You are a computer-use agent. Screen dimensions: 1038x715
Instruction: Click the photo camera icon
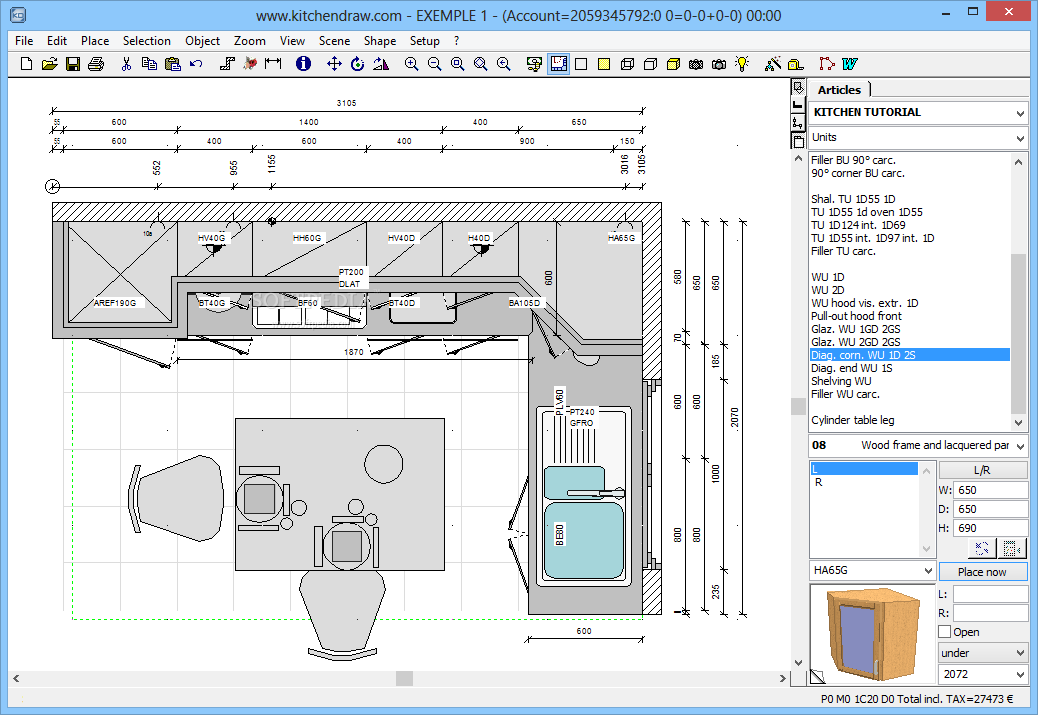point(719,64)
